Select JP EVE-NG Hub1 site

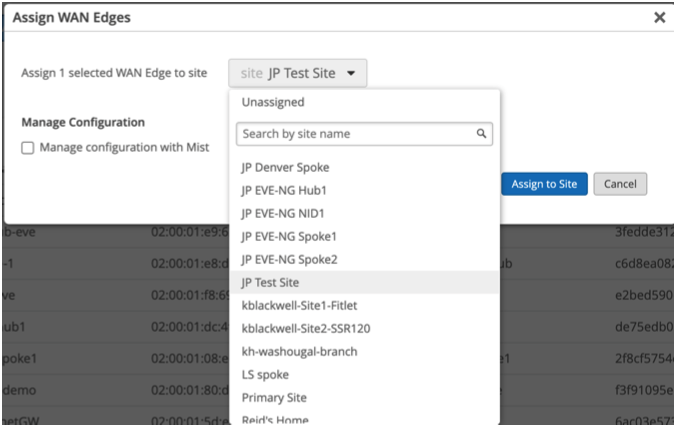point(286,190)
